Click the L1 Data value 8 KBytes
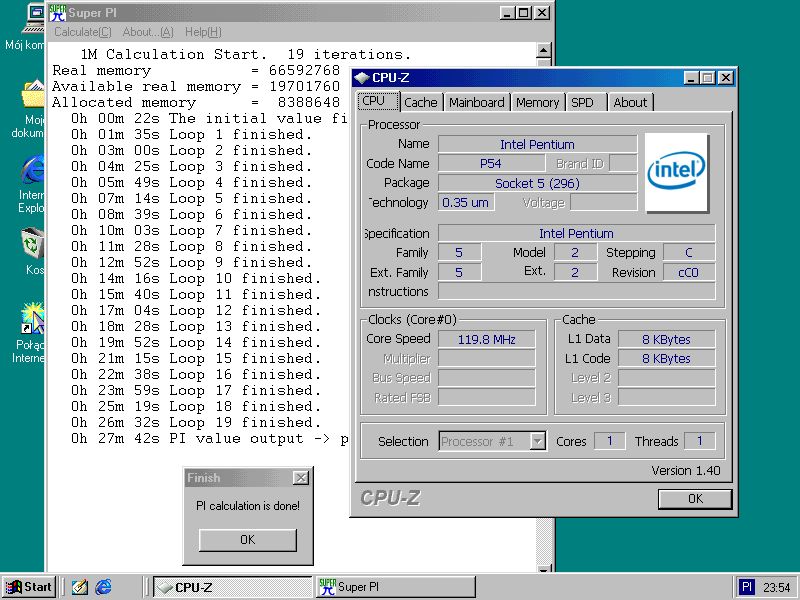This screenshot has height=600, width=800. 666,339
